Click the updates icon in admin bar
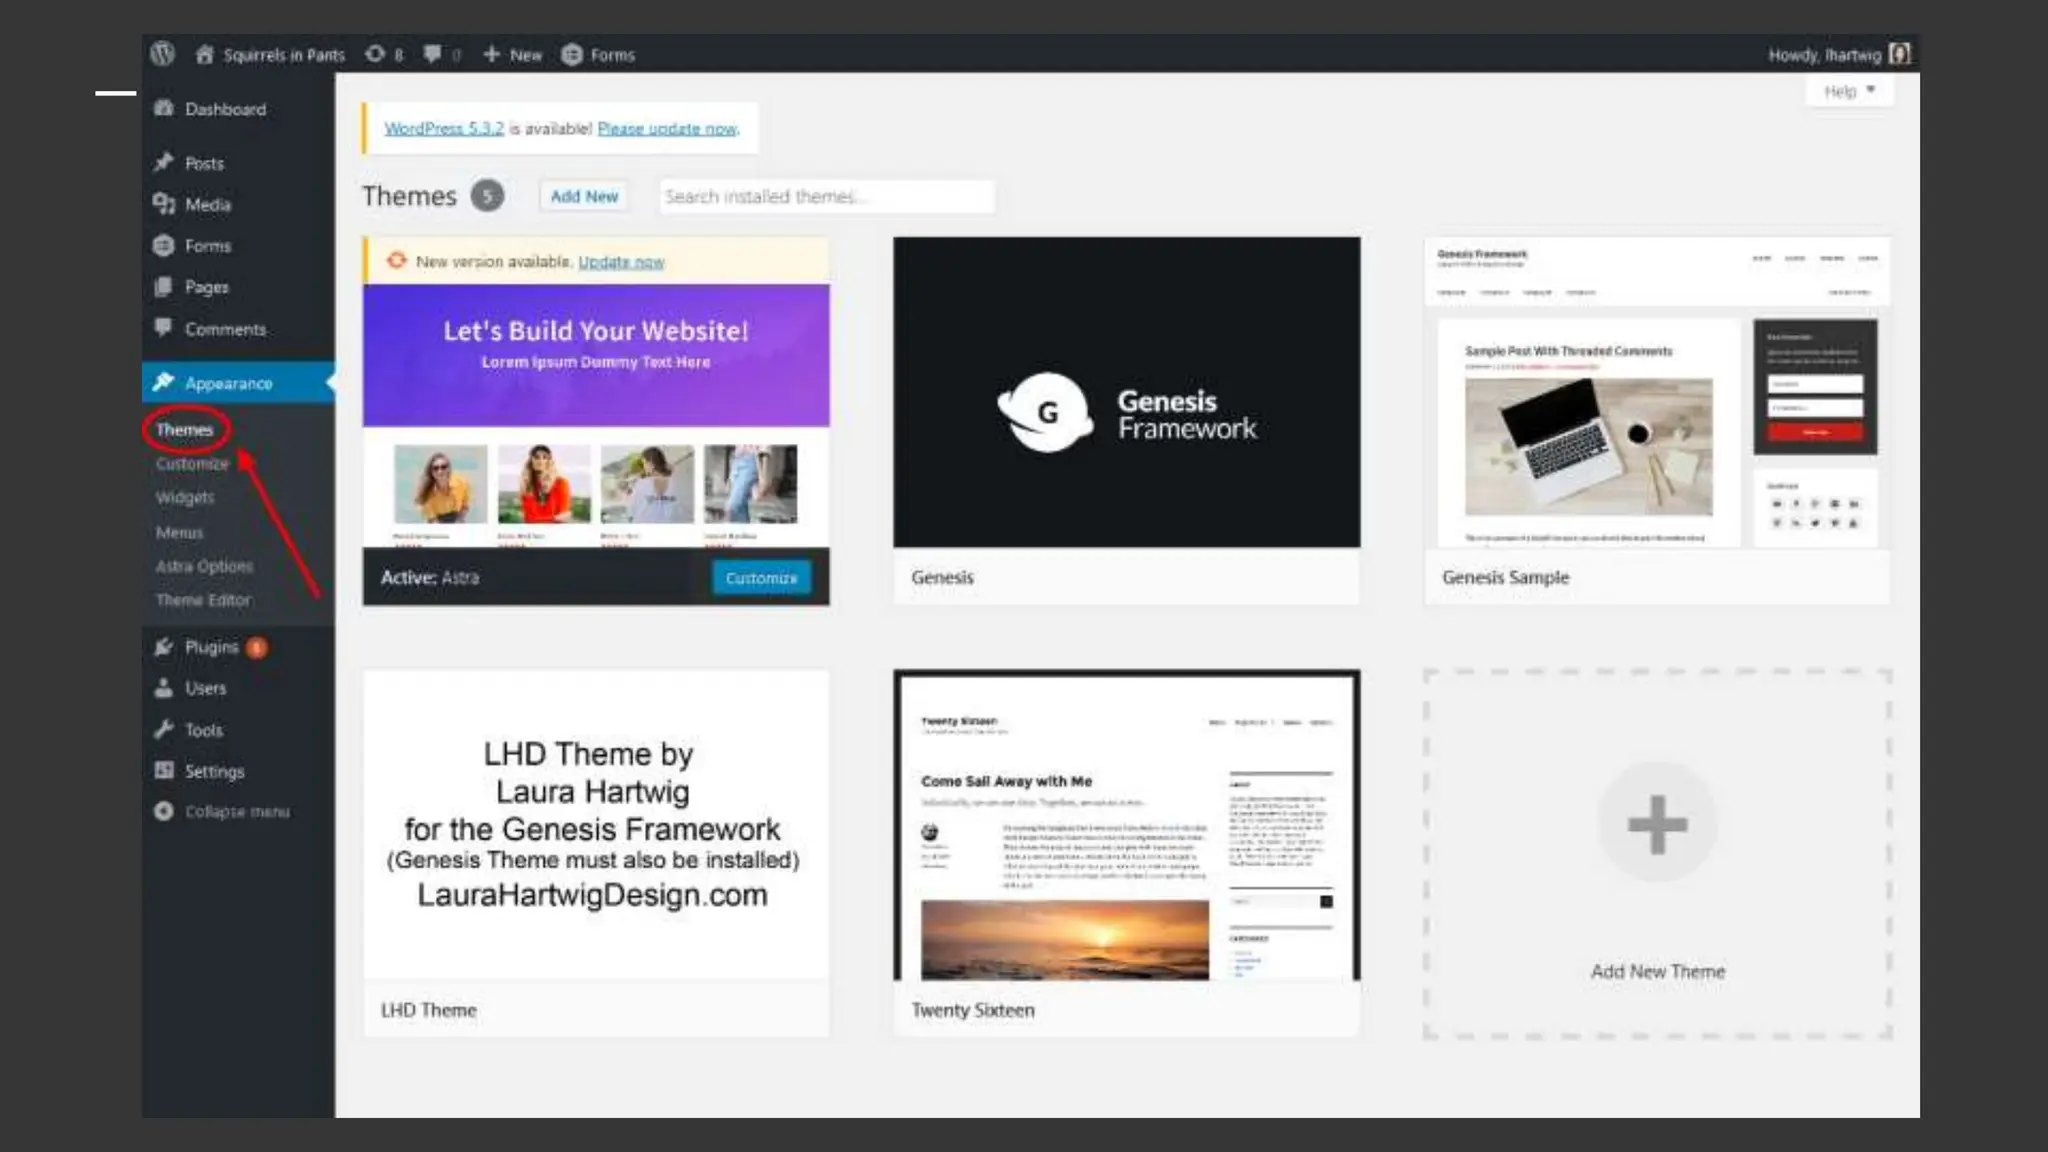The height and width of the screenshot is (1152, 2048). coord(376,54)
